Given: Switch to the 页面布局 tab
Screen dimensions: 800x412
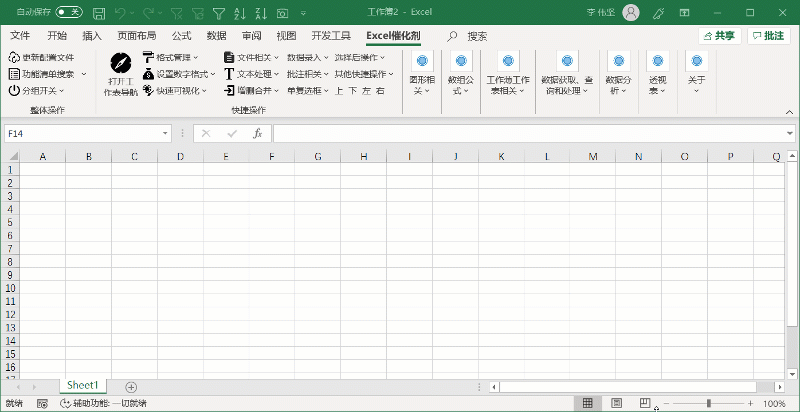Looking at the screenshot, I should pyautogui.click(x=137, y=36).
